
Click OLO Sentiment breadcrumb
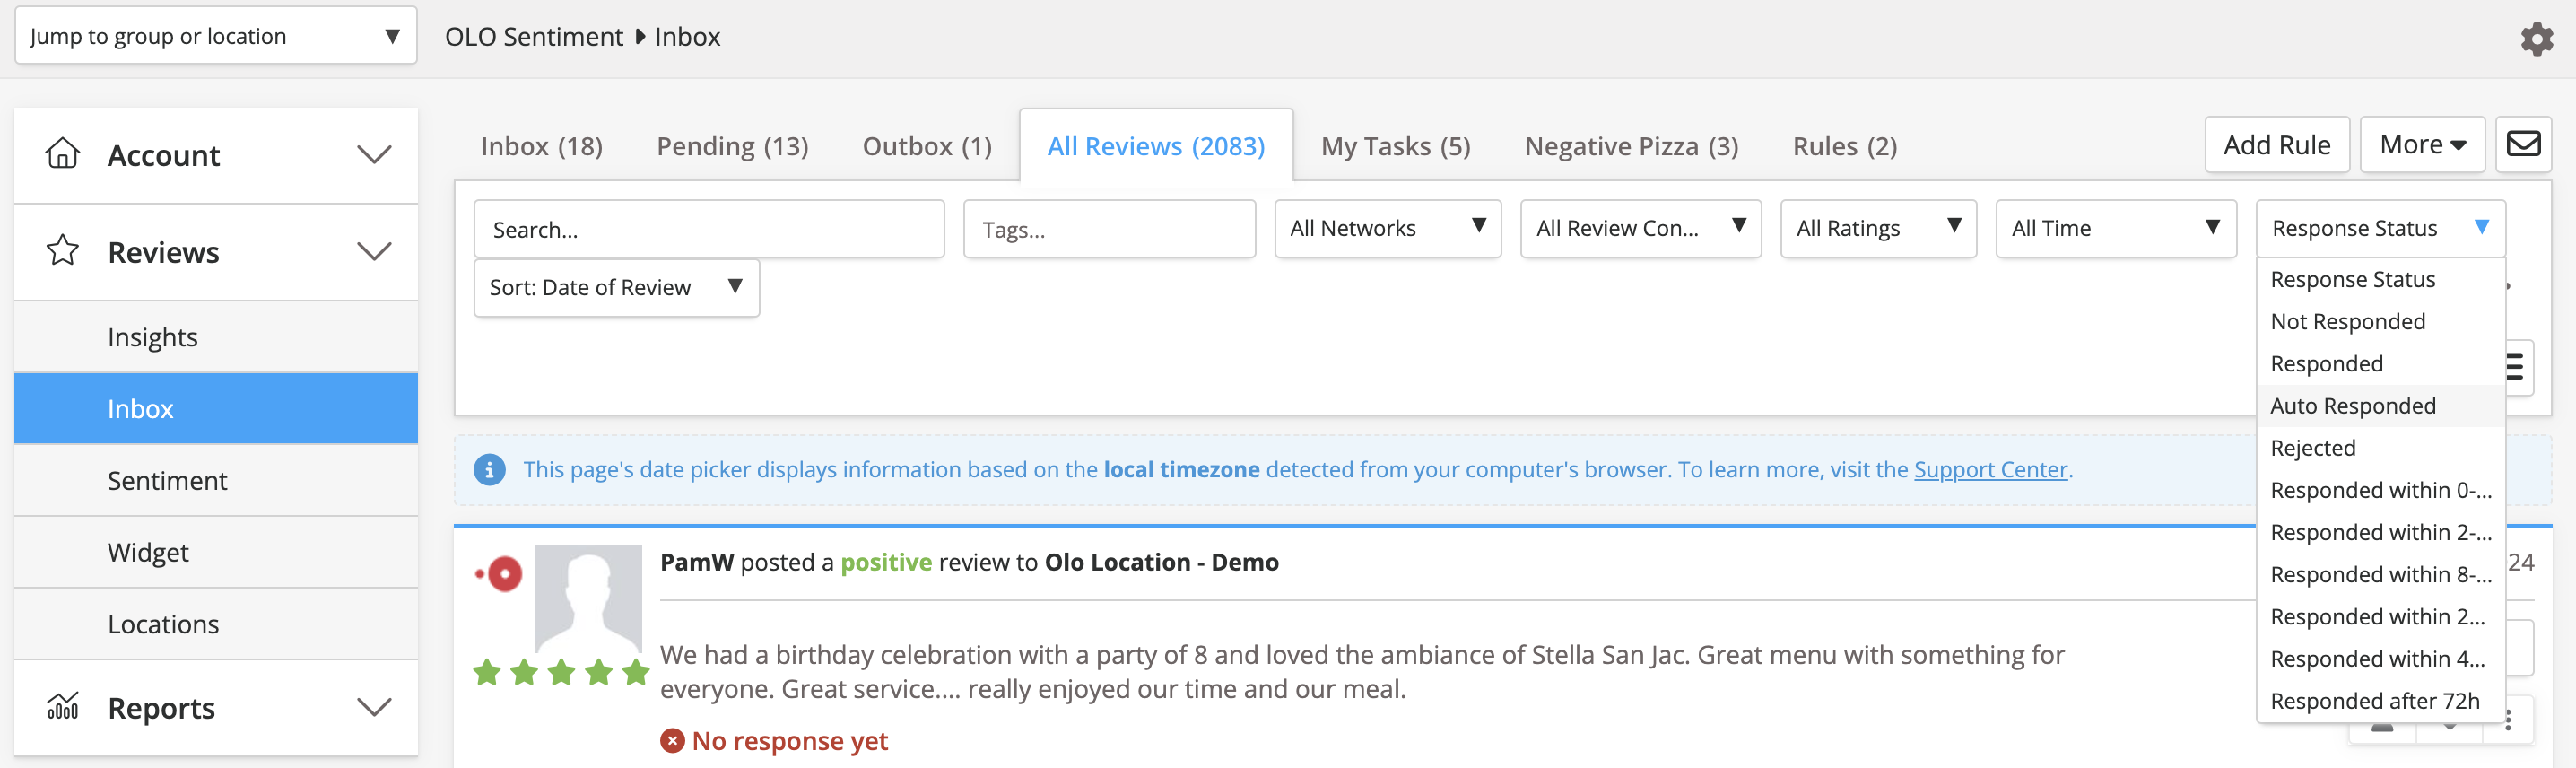[534, 37]
